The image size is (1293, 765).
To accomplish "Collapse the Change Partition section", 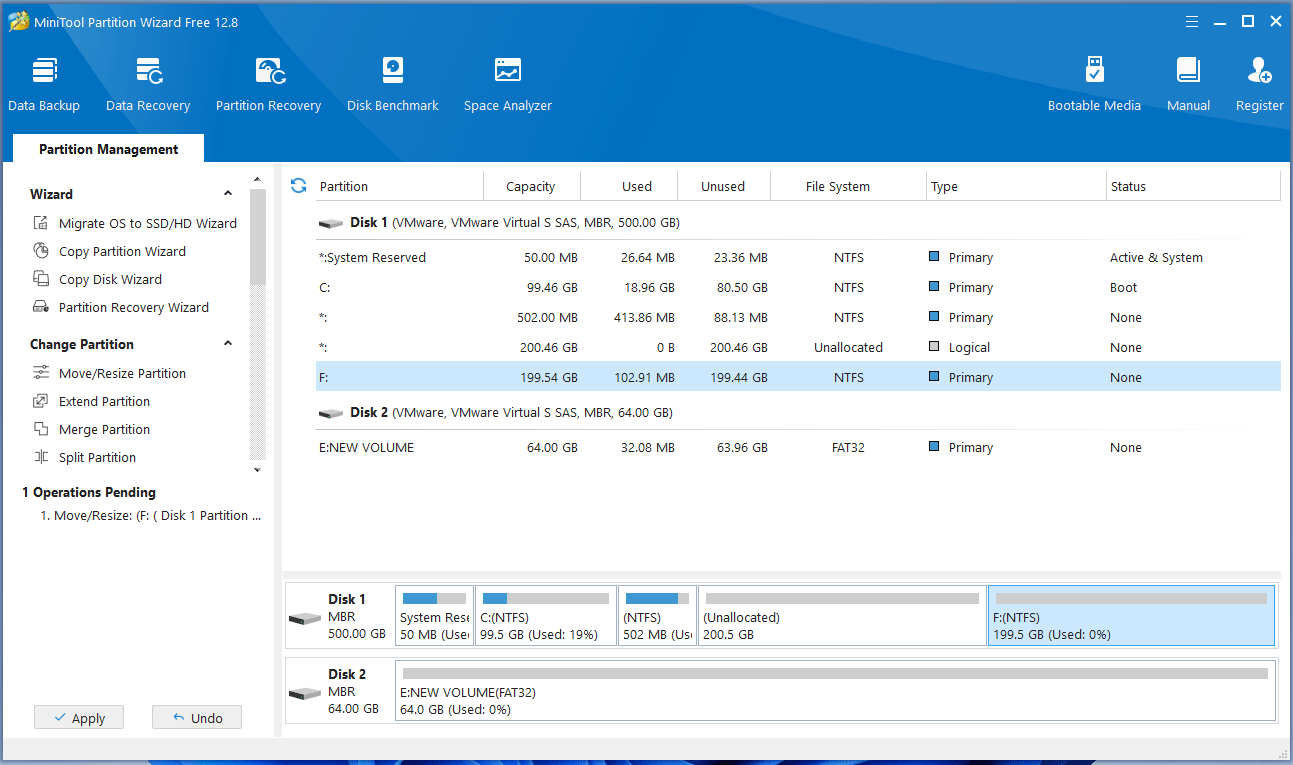I will click(228, 344).
